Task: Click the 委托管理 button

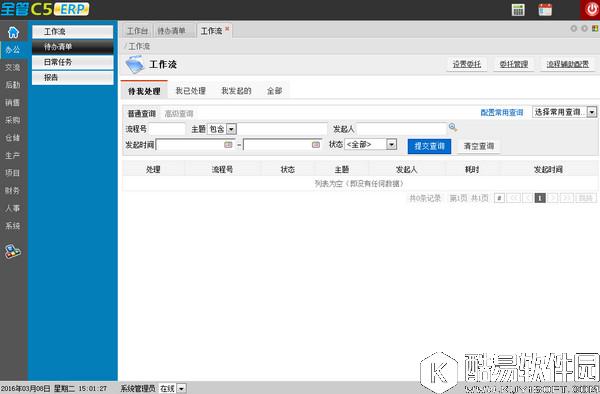Action: pos(514,64)
